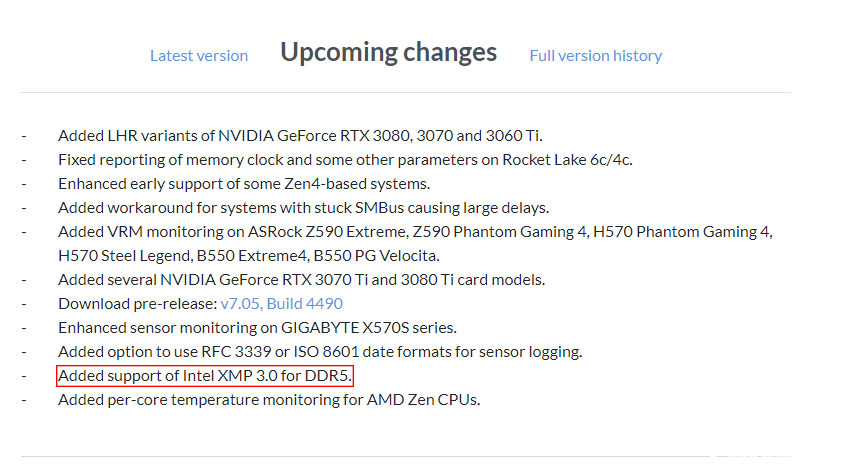The width and height of the screenshot is (844, 475).
Task: Download pre-release v7.05, Build 4490
Action: [282, 304]
